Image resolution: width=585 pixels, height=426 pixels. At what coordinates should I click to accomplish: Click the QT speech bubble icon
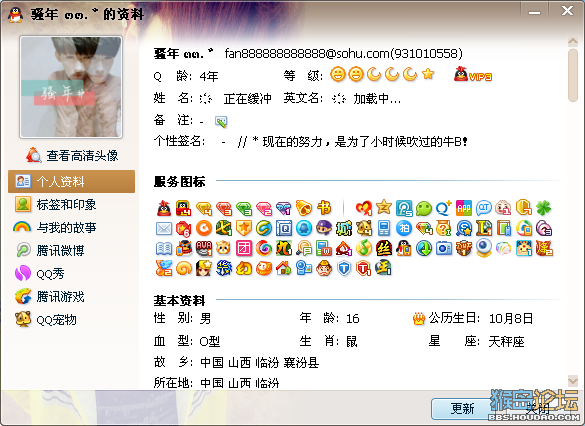point(484,208)
